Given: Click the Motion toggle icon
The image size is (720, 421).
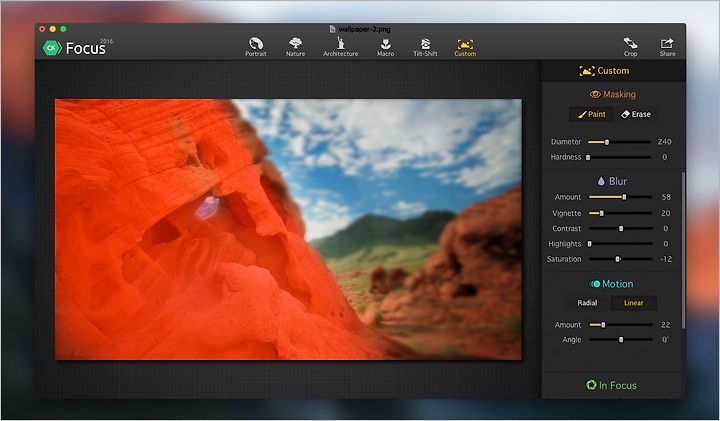Looking at the screenshot, I should tap(595, 284).
